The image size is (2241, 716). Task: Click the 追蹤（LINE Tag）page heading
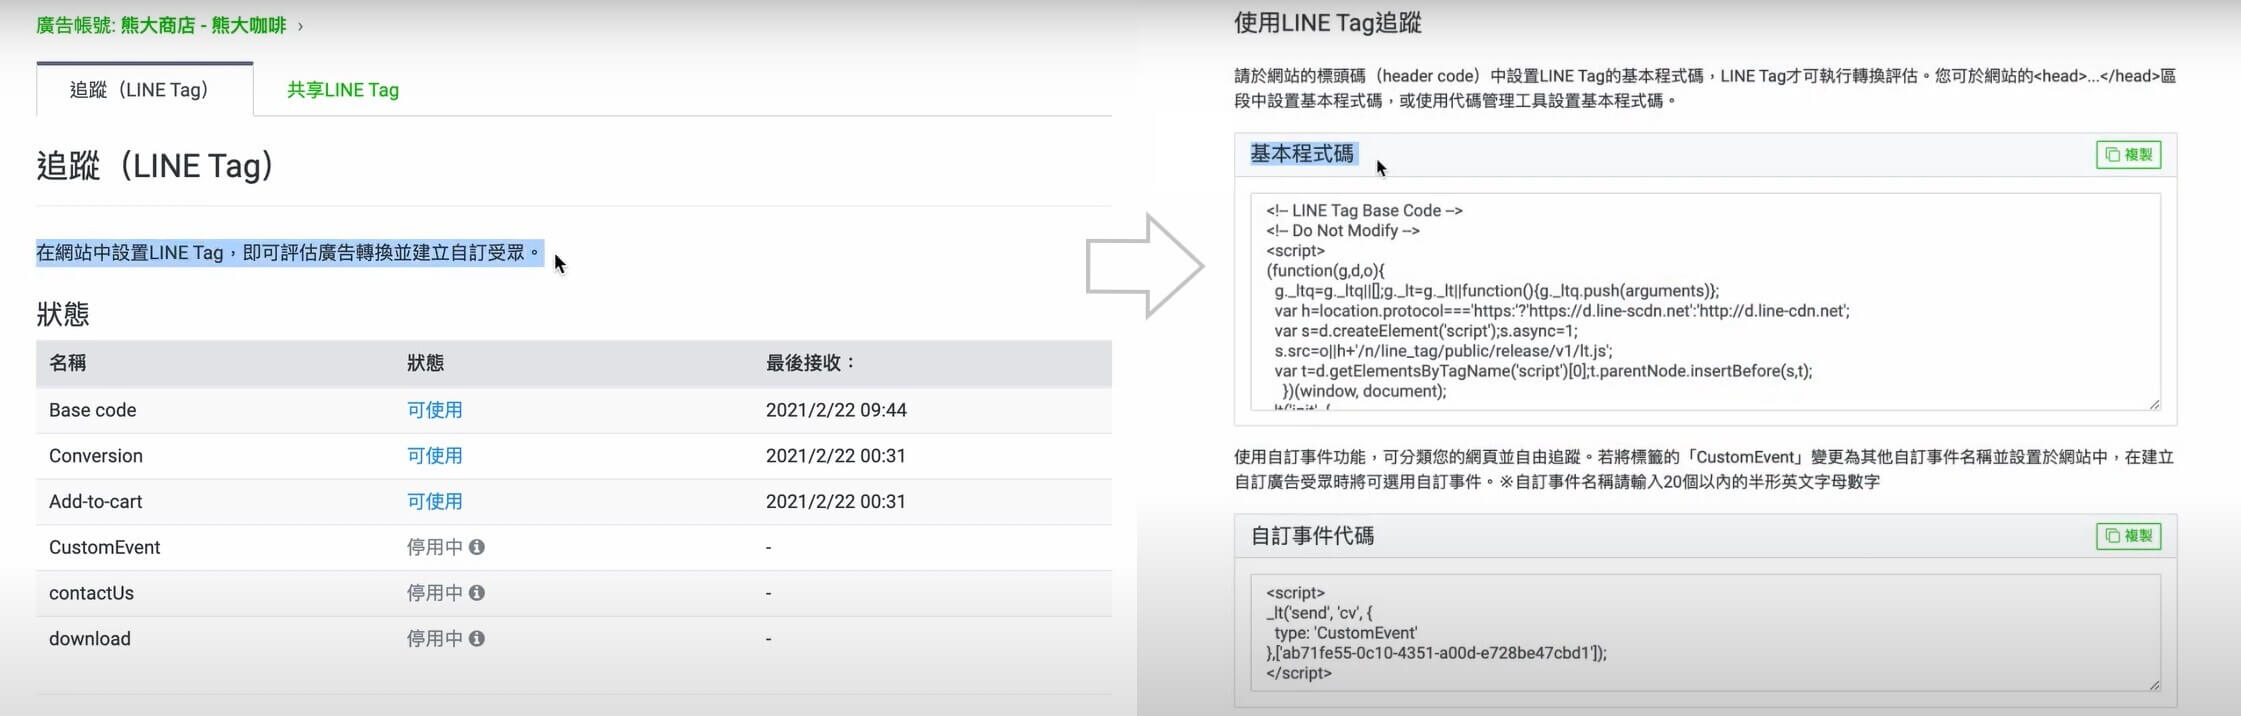click(x=155, y=165)
